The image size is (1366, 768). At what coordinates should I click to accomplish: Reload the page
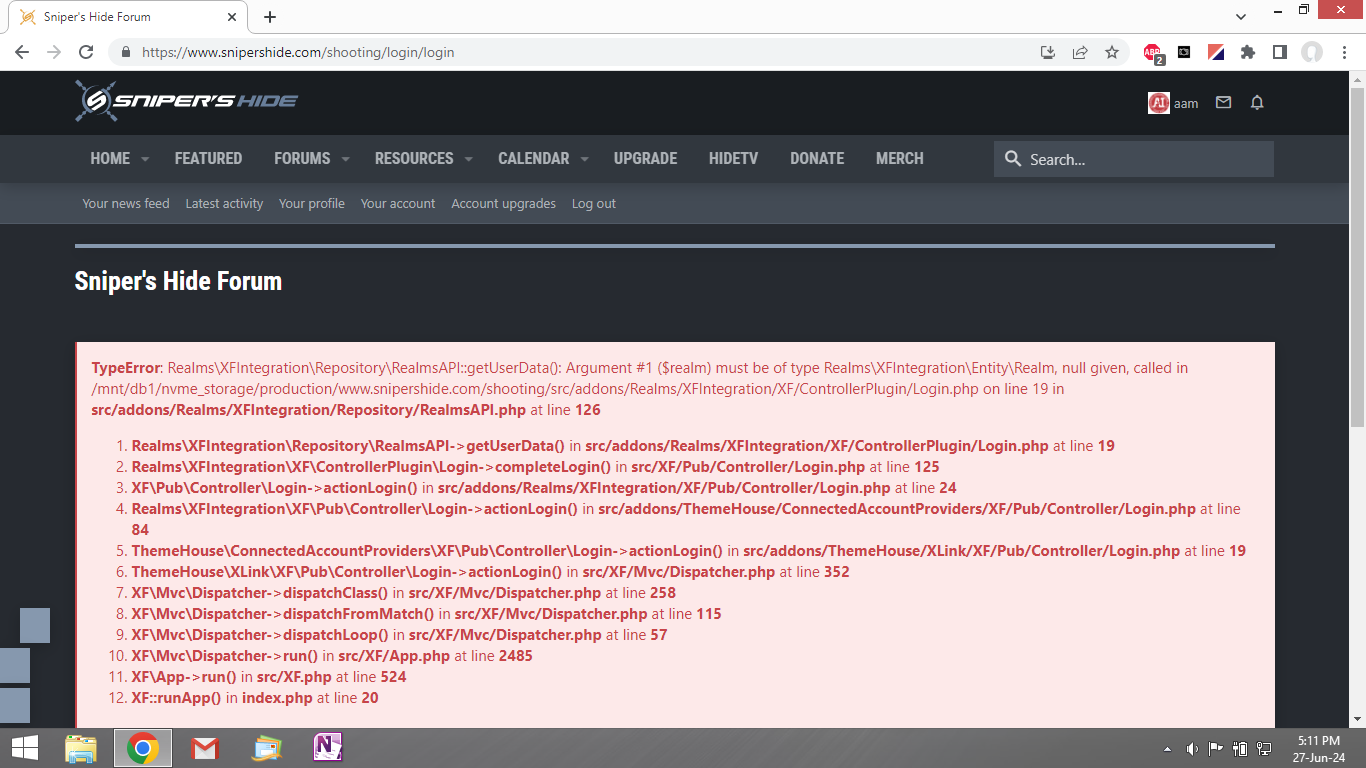[x=86, y=52]
